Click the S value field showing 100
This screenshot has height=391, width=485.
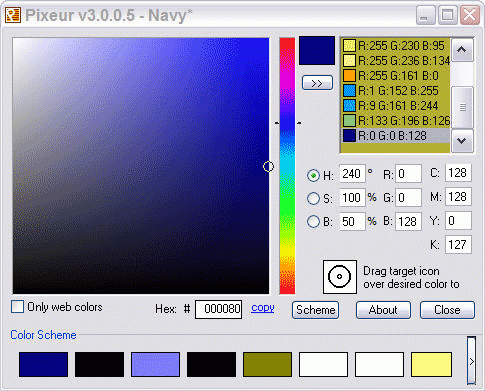click(352, 198)
